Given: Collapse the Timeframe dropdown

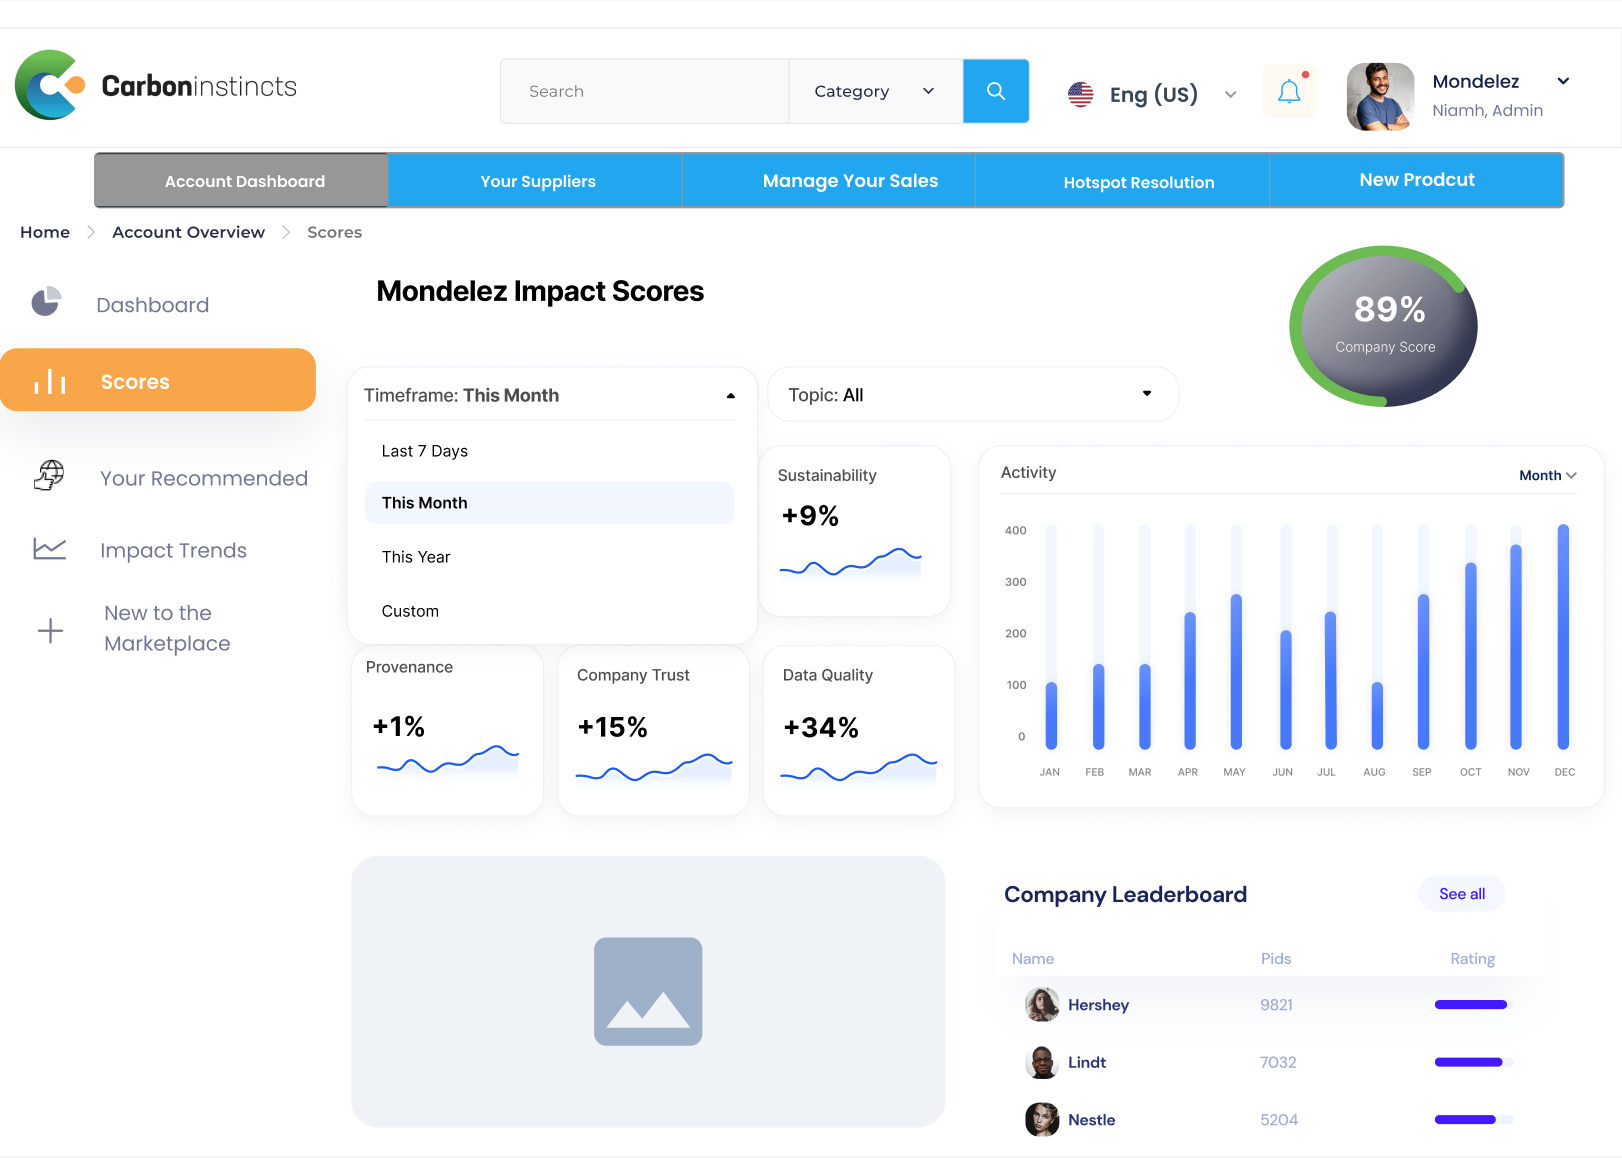Looking at the screenshot, I should pyautogui.click(x=731, y=396).
